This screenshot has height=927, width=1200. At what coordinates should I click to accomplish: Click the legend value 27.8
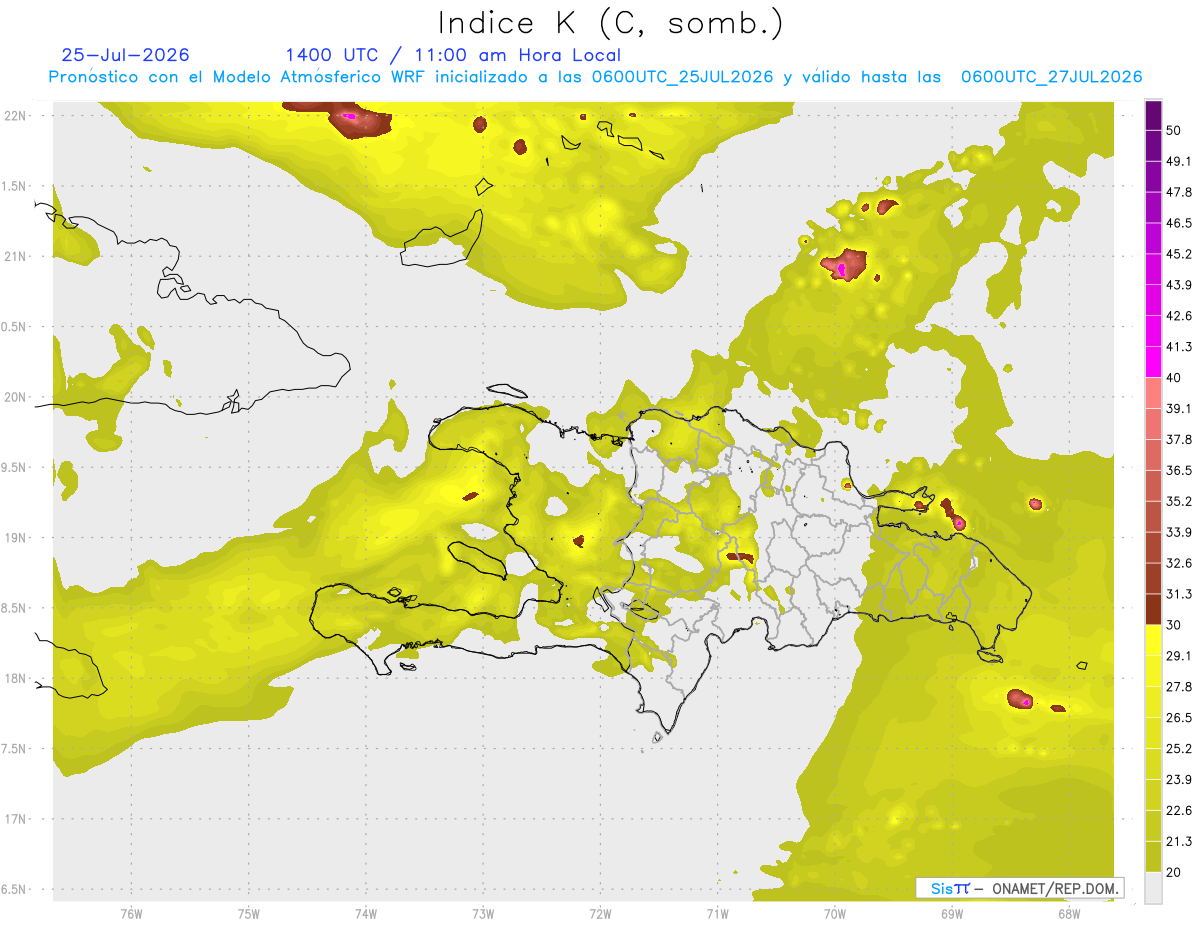[x=1179, y=687]
